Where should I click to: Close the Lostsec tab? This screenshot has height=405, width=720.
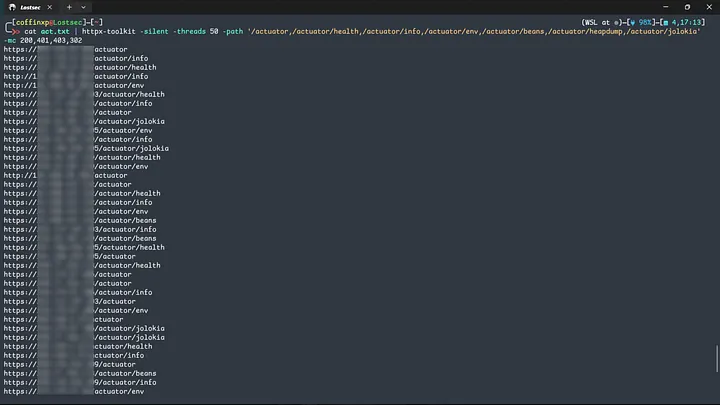pyautogui.click(x=50, y=7)
